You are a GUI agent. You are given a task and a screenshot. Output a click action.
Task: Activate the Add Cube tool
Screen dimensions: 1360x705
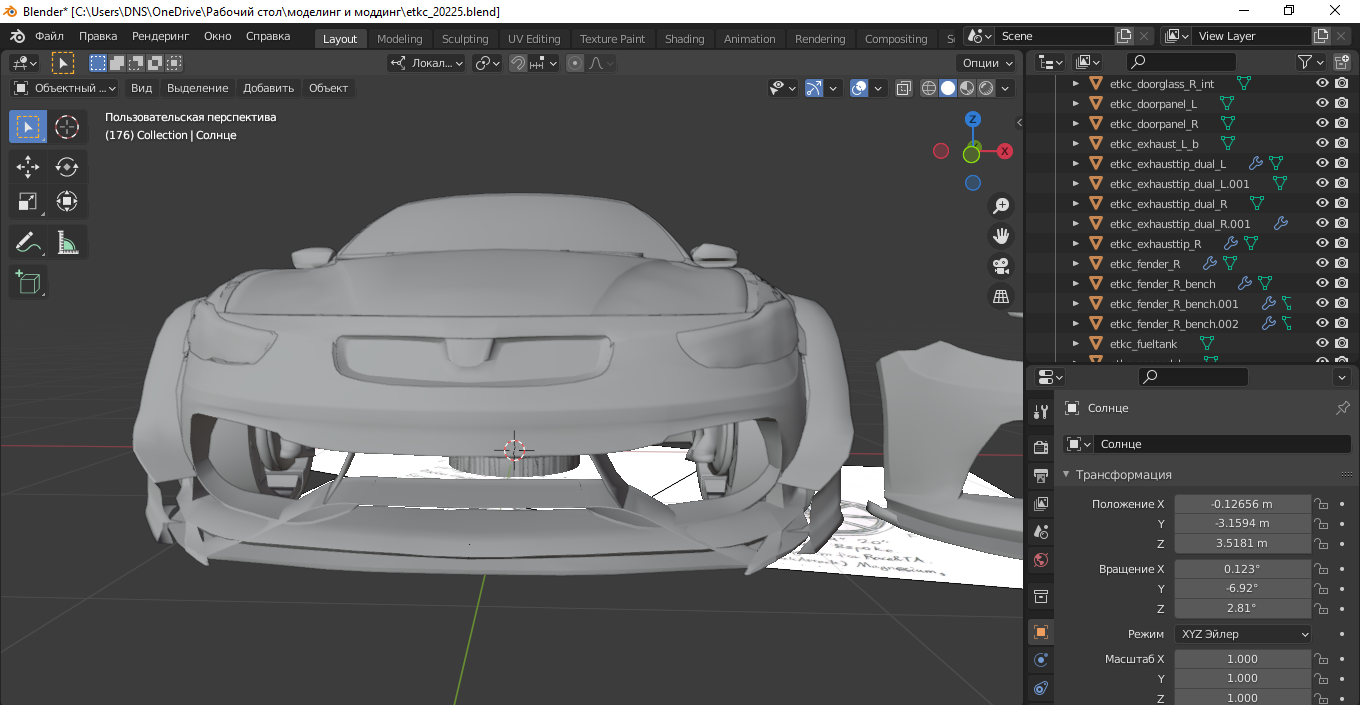click(x=28, y=282)
